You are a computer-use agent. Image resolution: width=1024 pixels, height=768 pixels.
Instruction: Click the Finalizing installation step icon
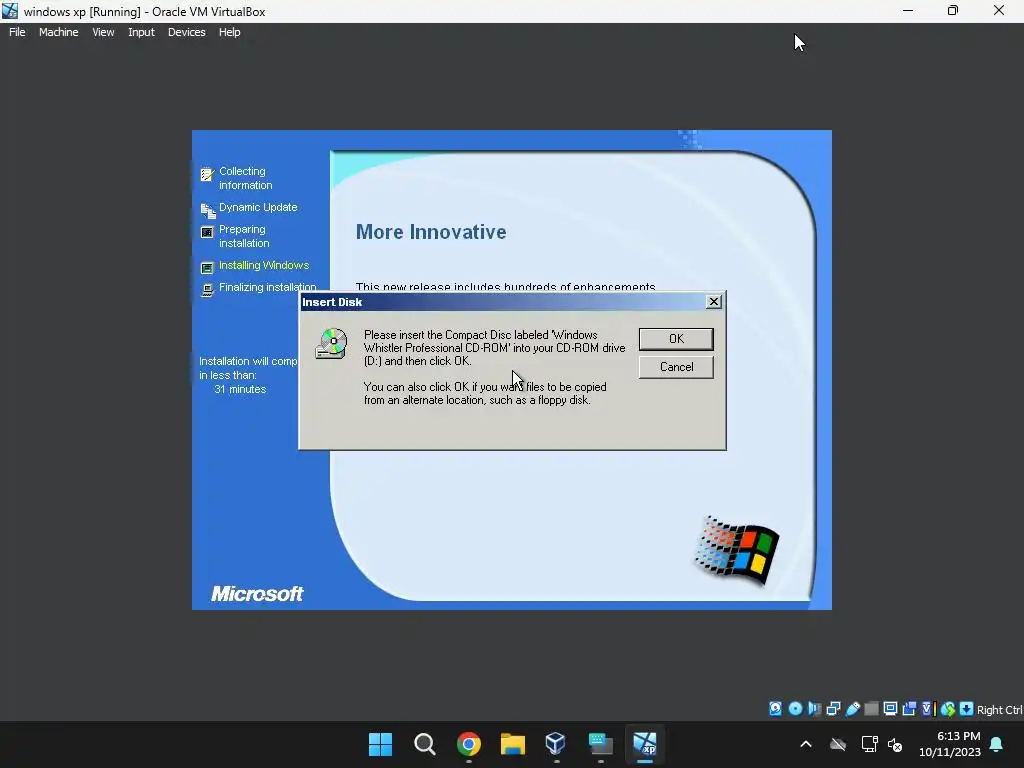click(x=207, y=290)
